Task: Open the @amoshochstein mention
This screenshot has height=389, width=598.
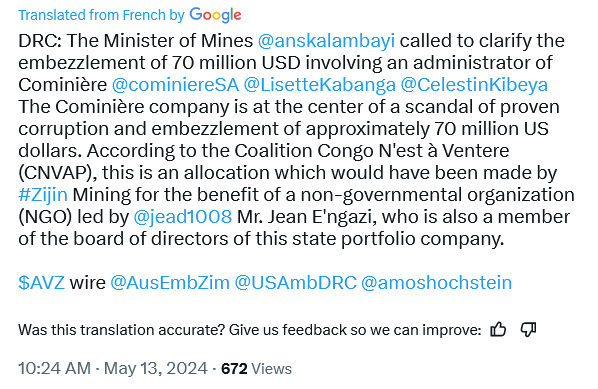Action: (x=437, y=283)
